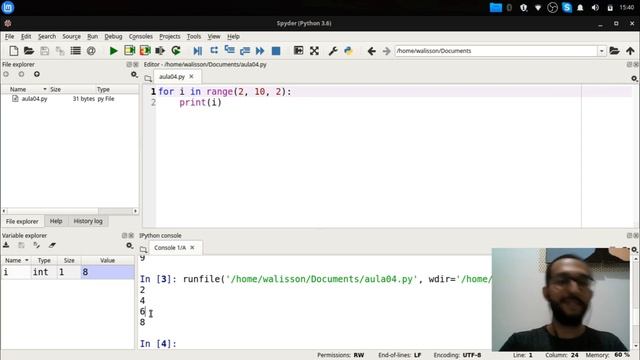Open the Editor options gear menu
This screenshot has height=360, width=640.
point(634,78)
